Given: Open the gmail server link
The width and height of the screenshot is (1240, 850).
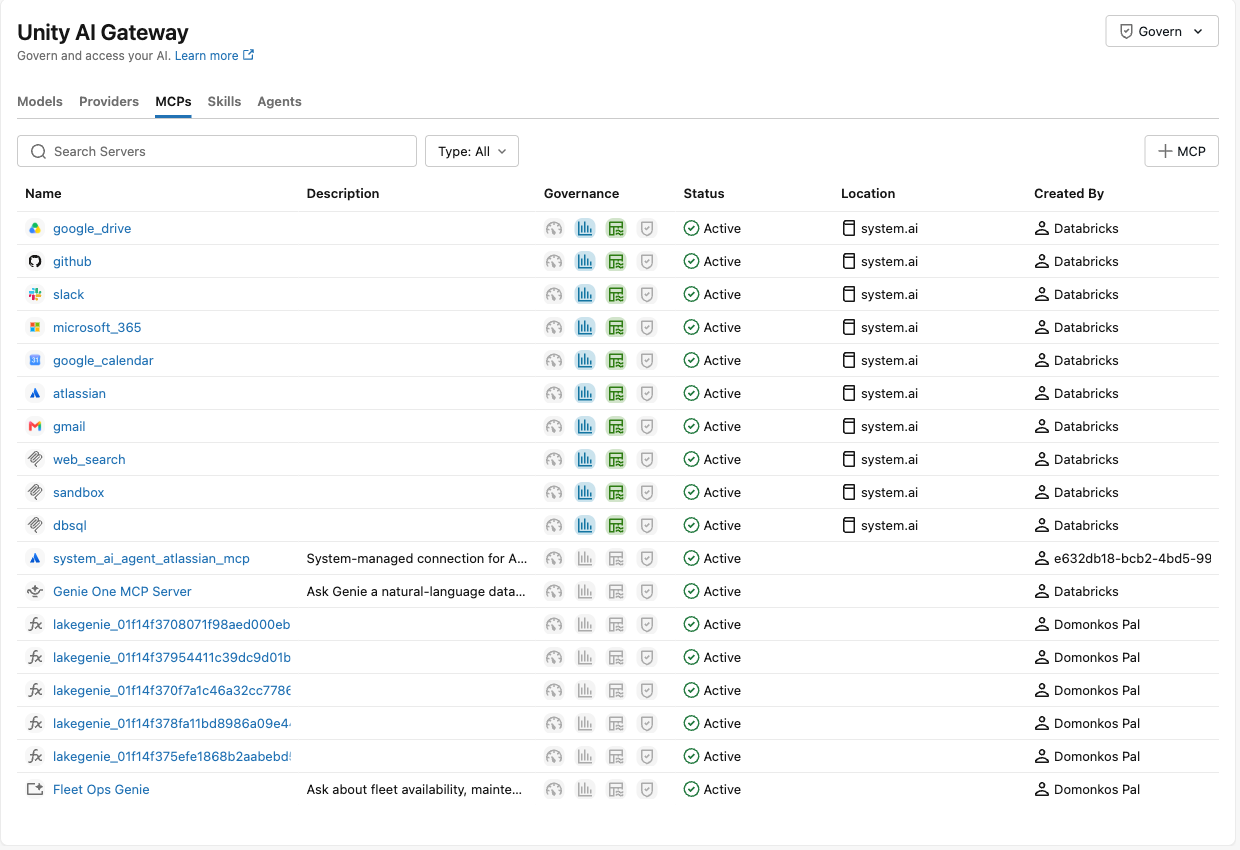Looking at the screenshot, I should click(69, 426).
